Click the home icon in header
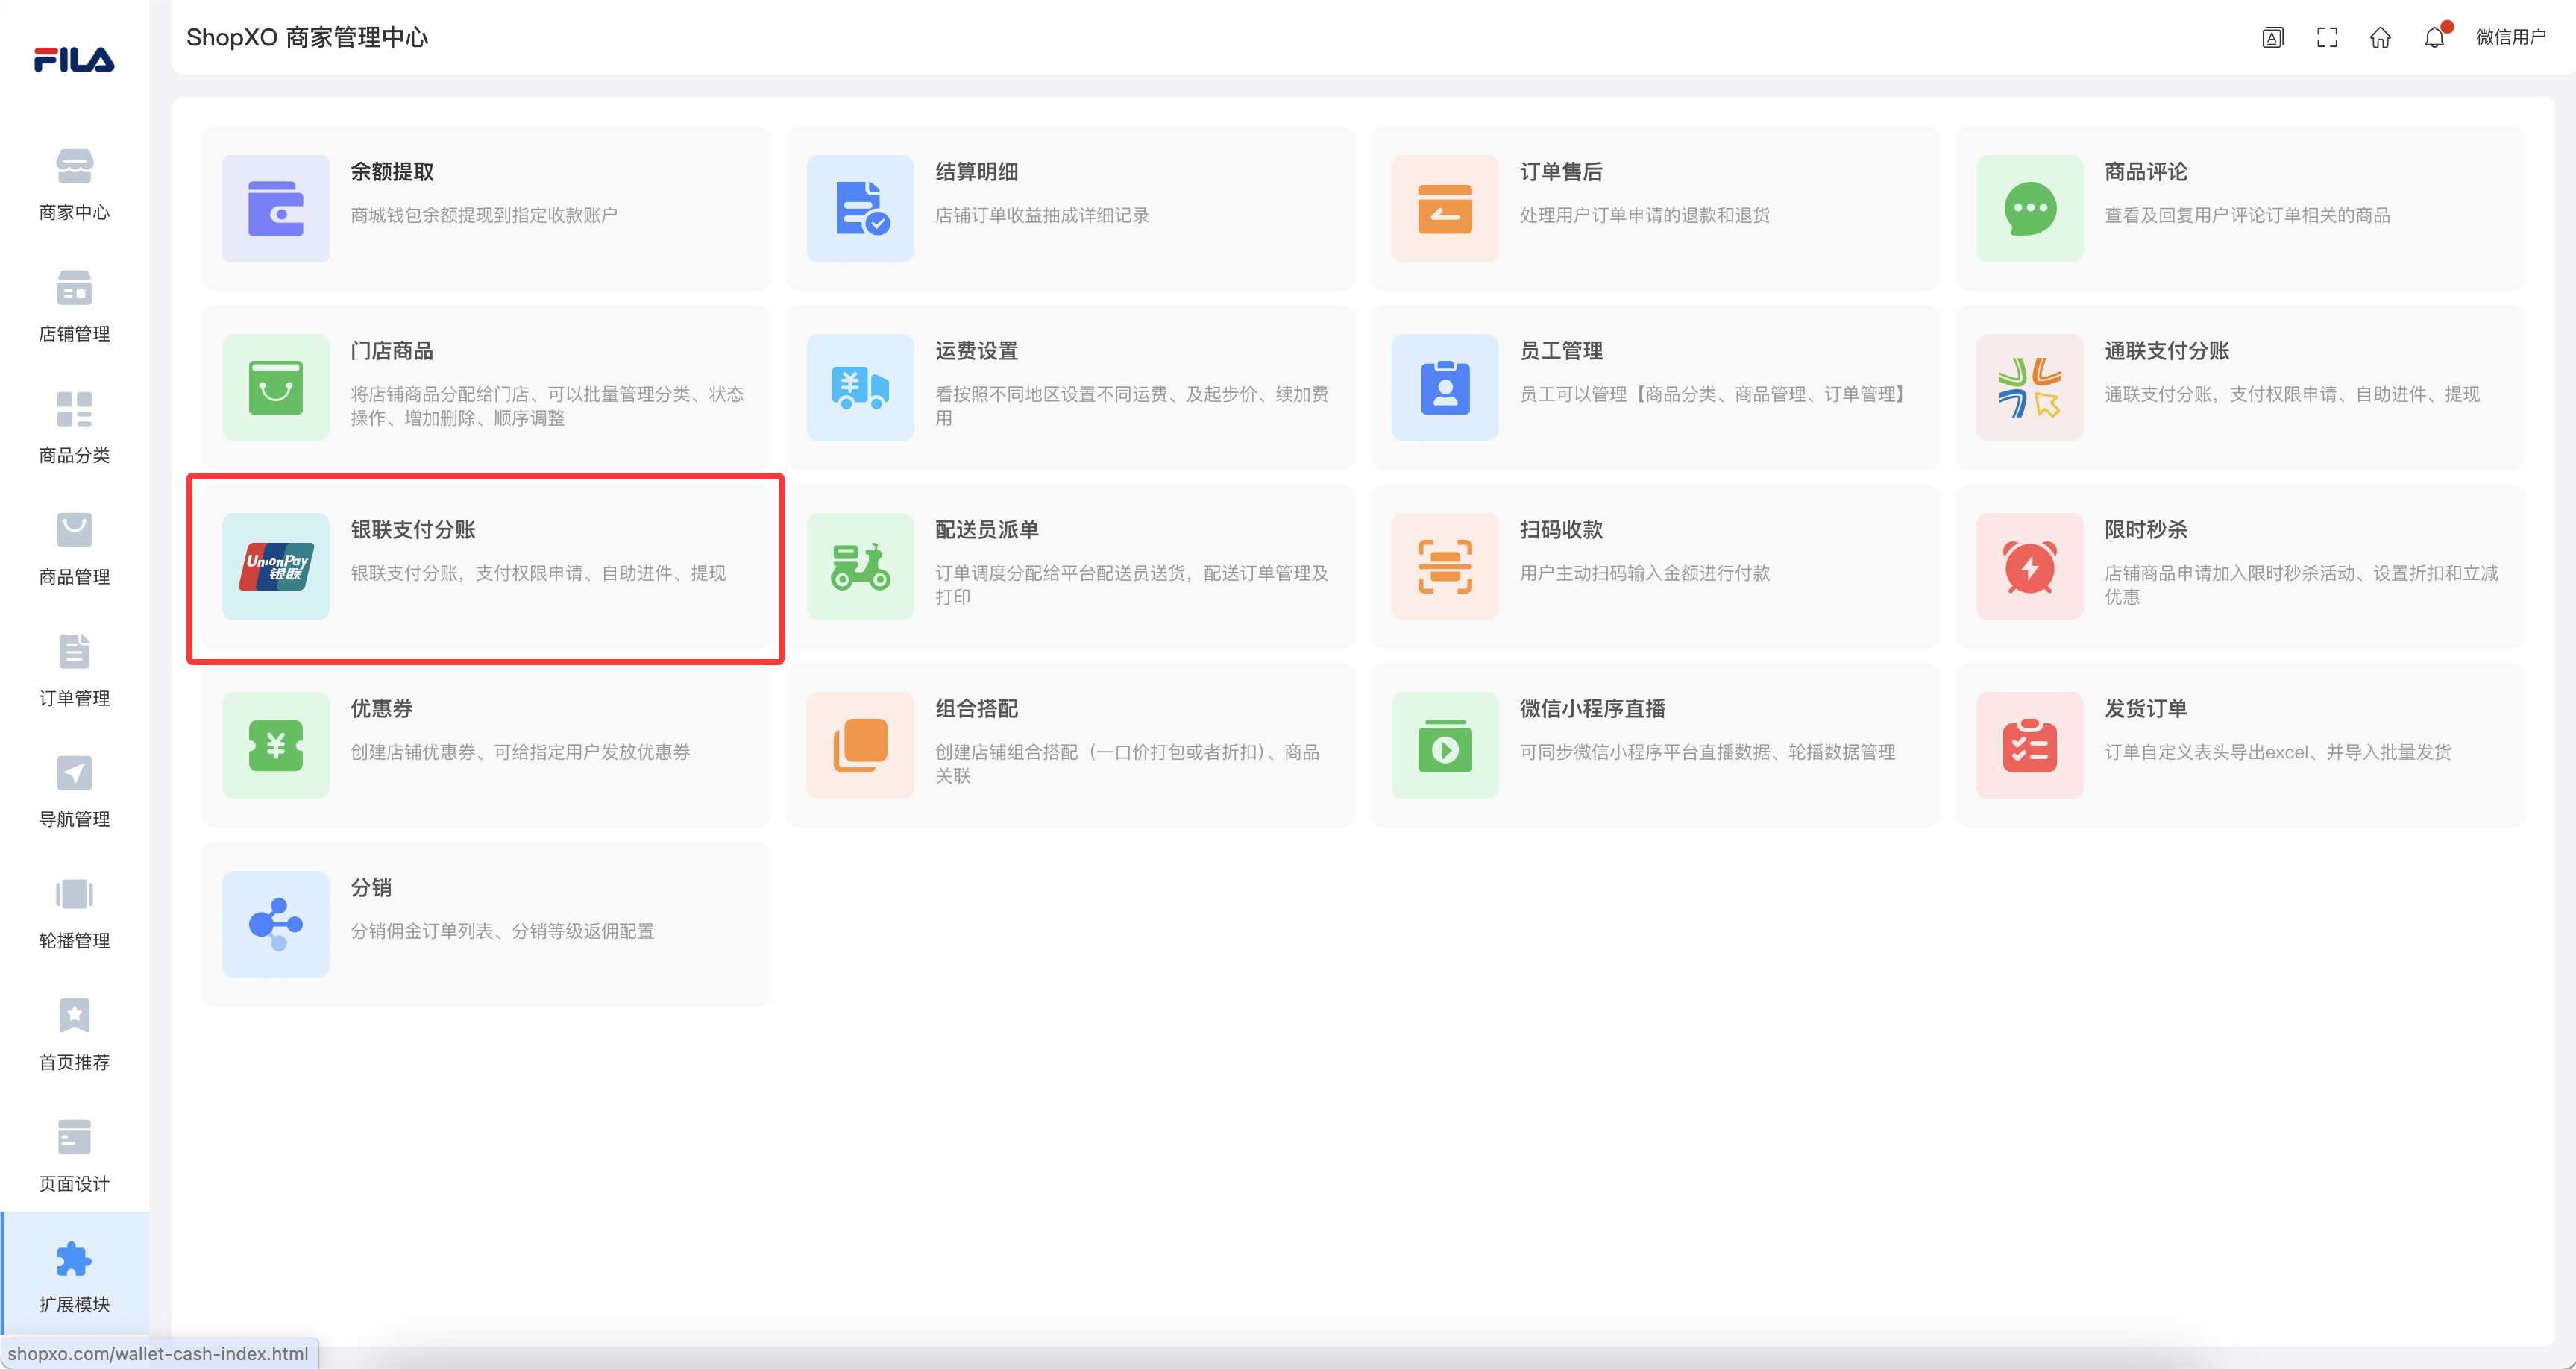 click(x=2380, y=38)
